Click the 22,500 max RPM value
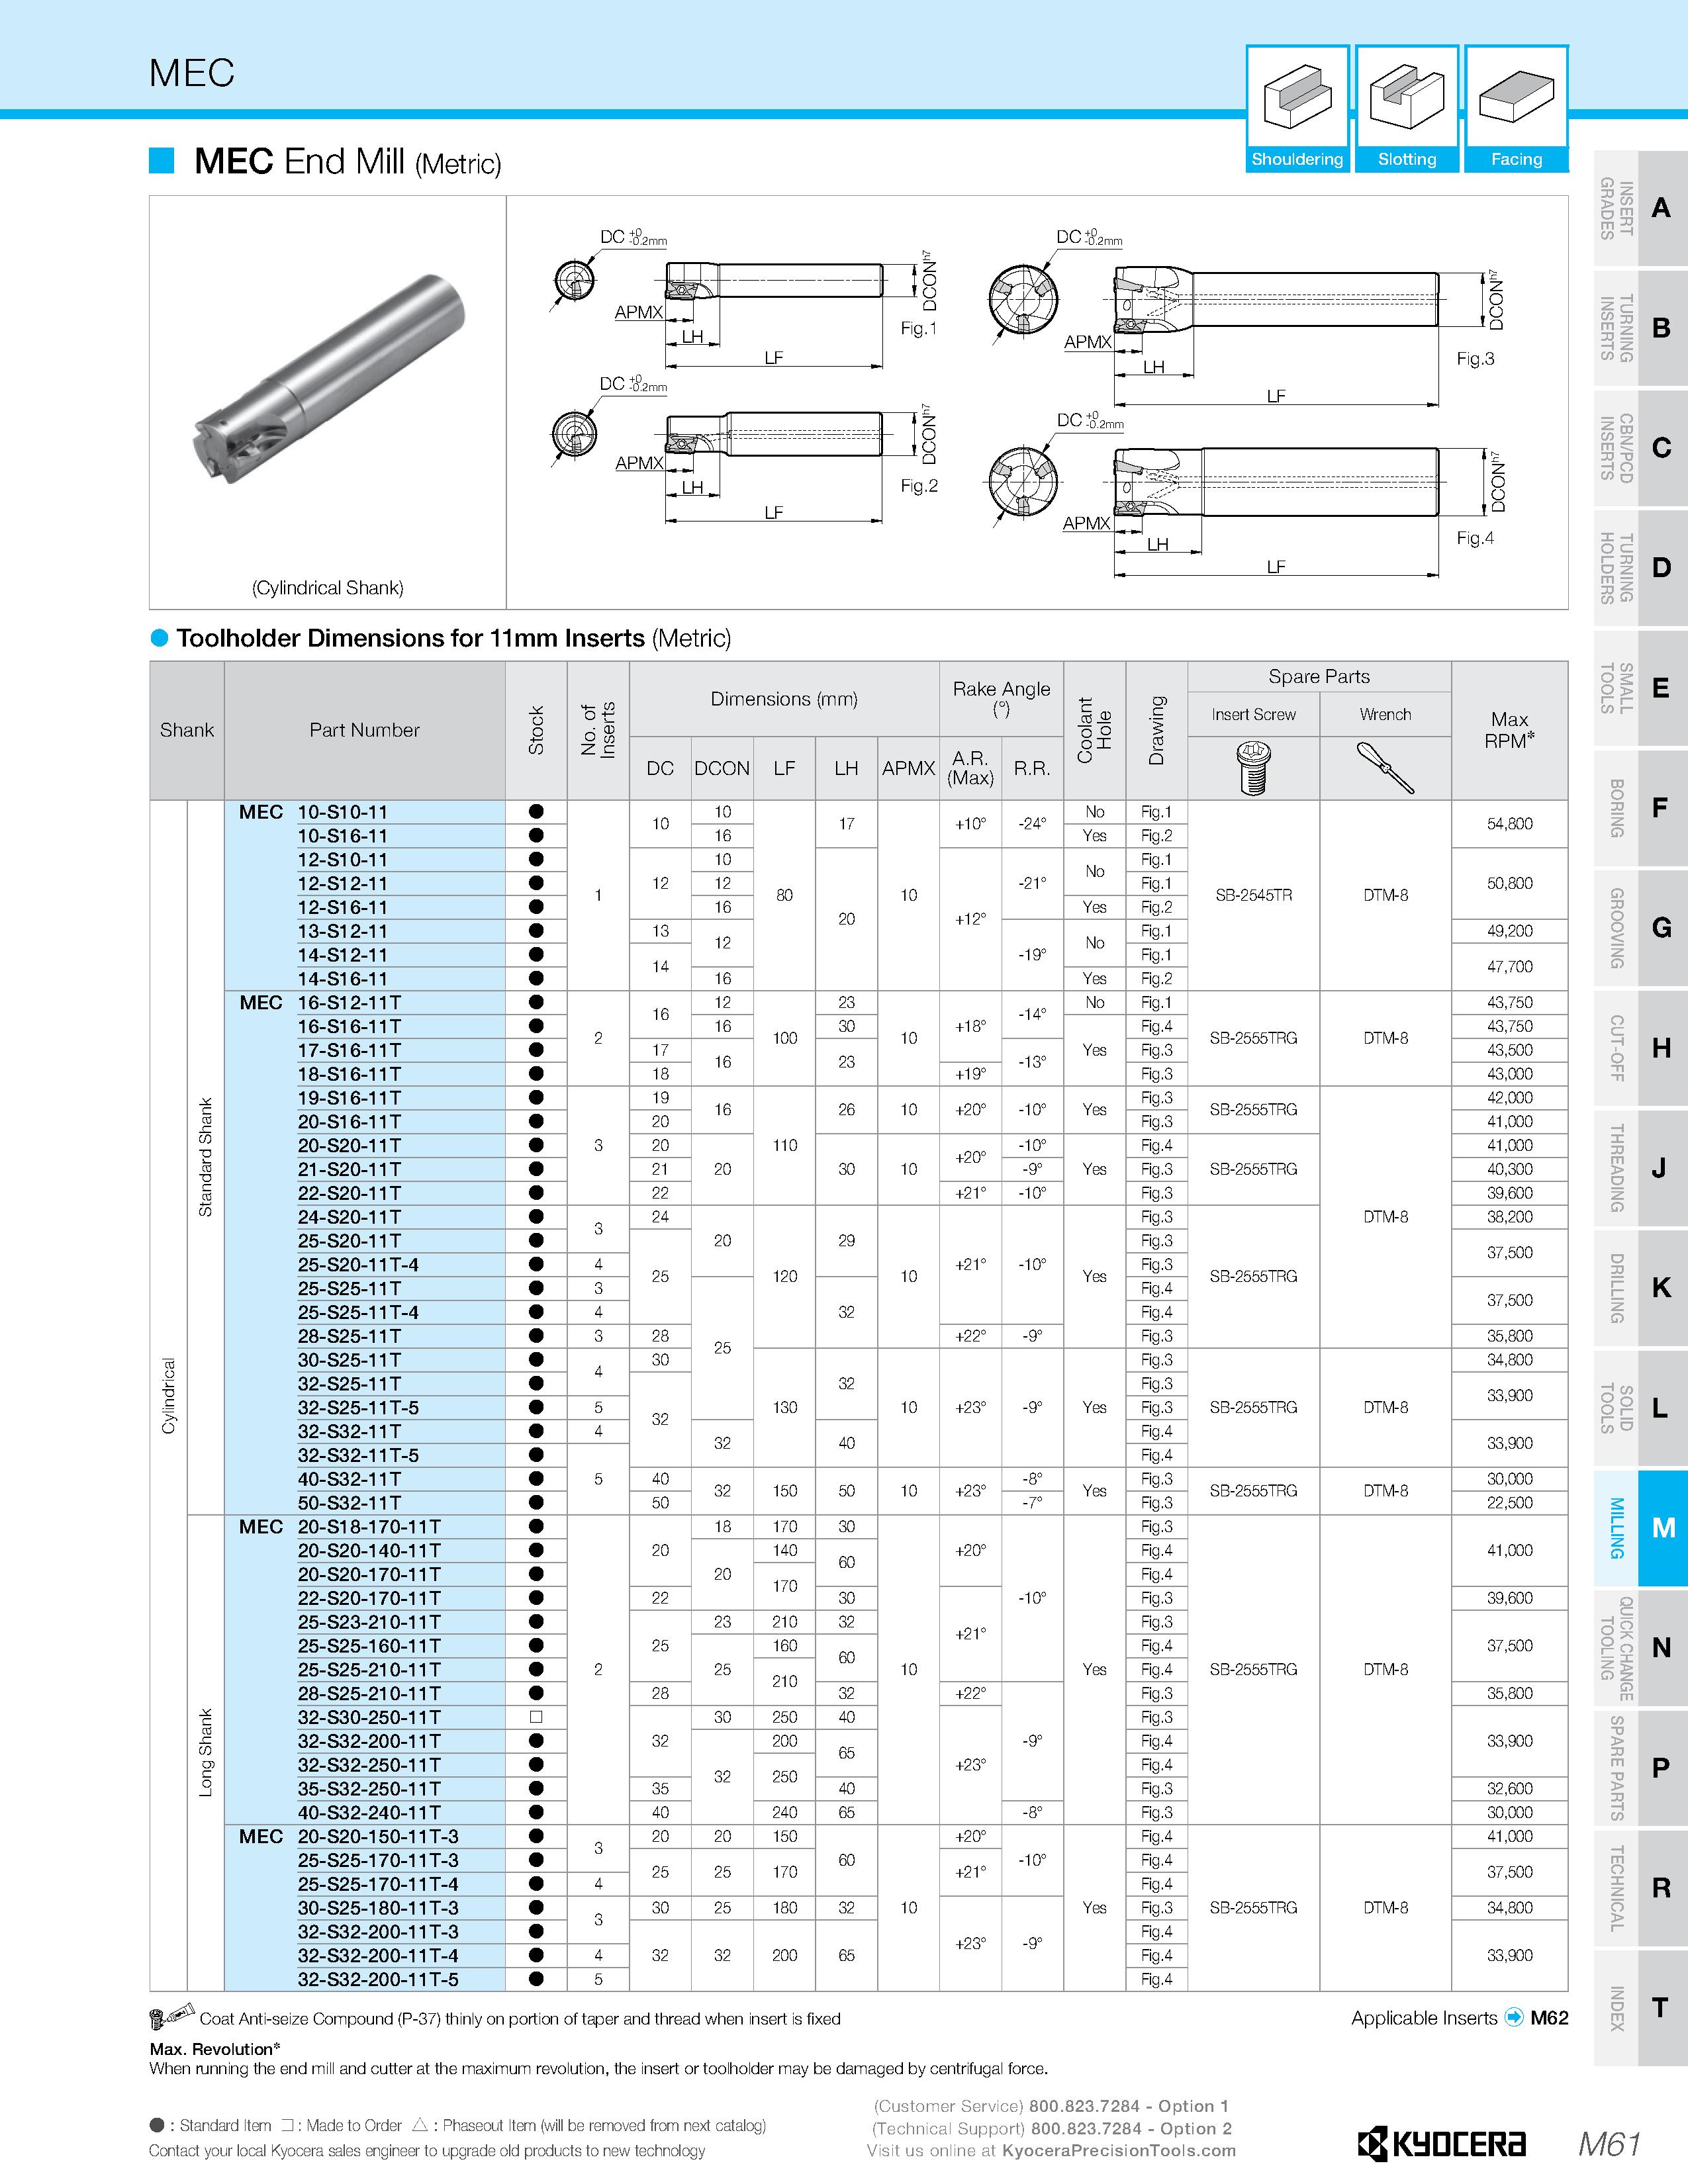Image resolution: width=1688 pixels, height=2184 pixels. [1509, 1503]
